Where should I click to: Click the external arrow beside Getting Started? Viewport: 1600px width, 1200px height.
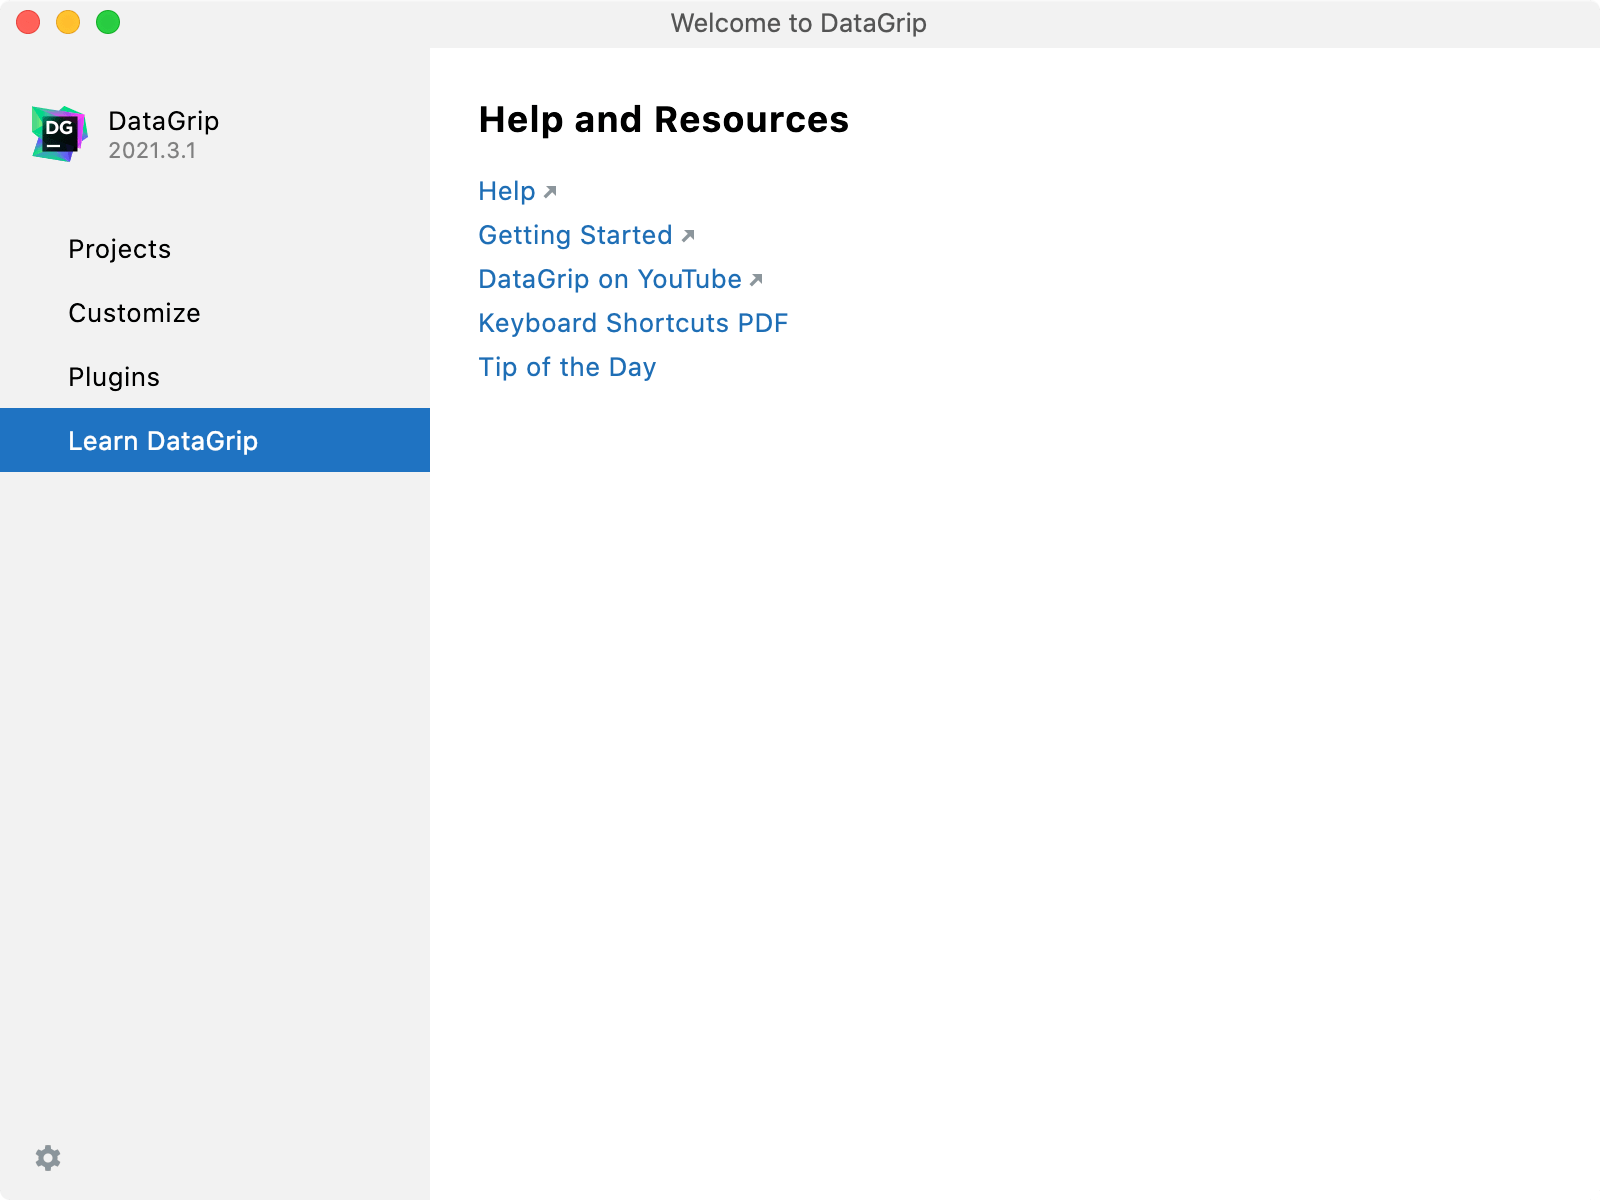tap(688, 236)
